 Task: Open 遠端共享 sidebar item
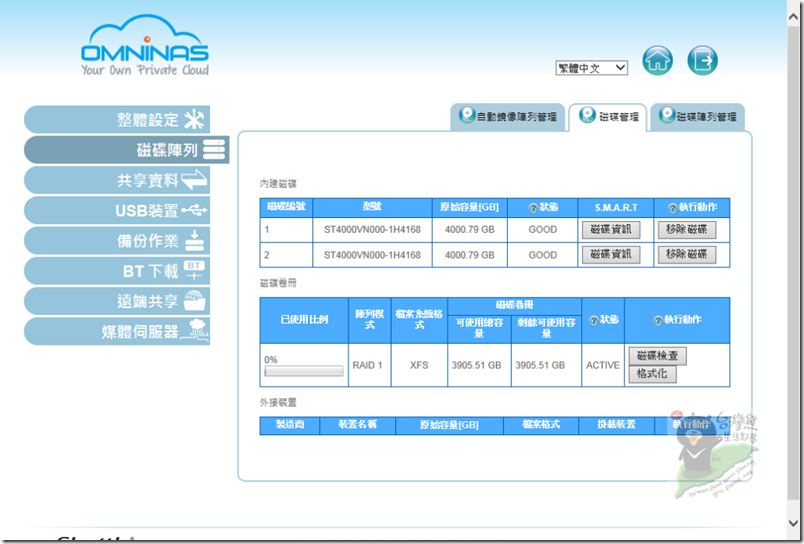point(117,301)
